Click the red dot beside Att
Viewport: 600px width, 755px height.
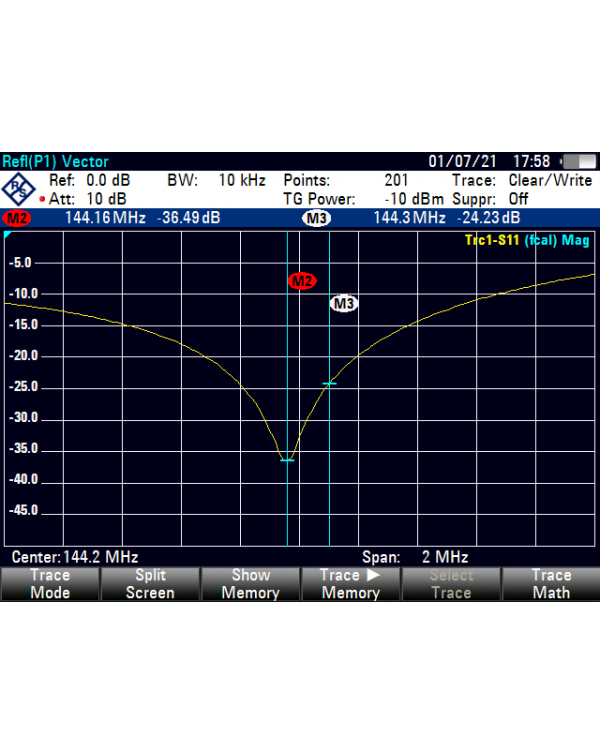[42, 199]
